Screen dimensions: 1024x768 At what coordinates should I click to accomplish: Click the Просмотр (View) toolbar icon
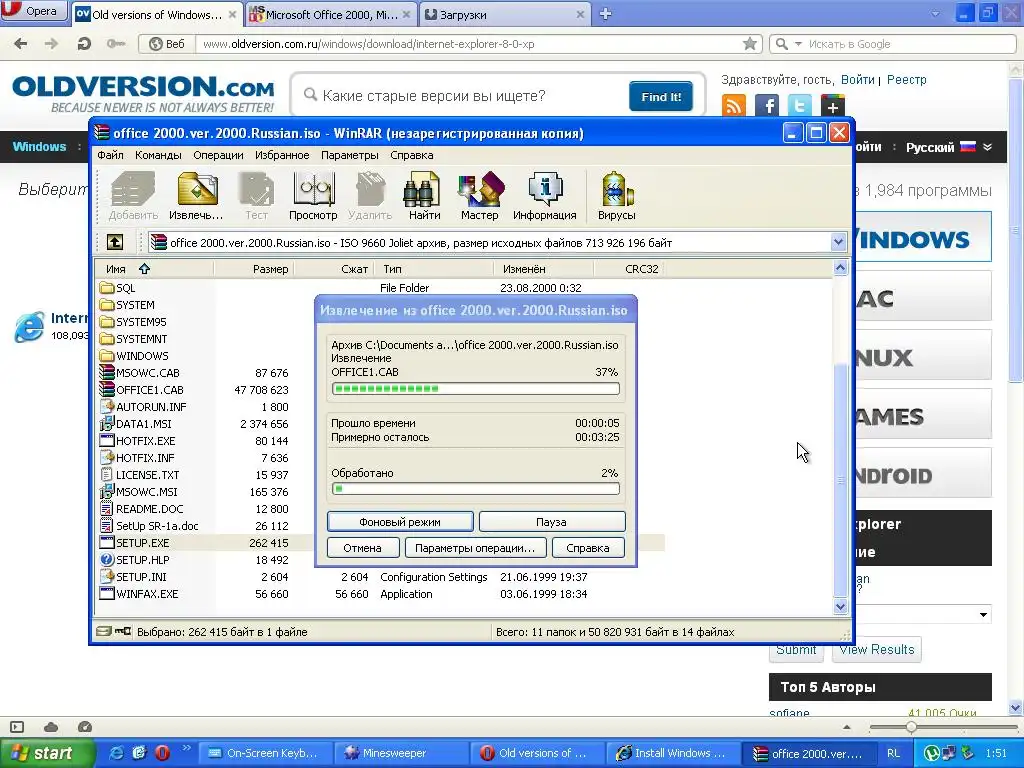(x=313, y=196)
